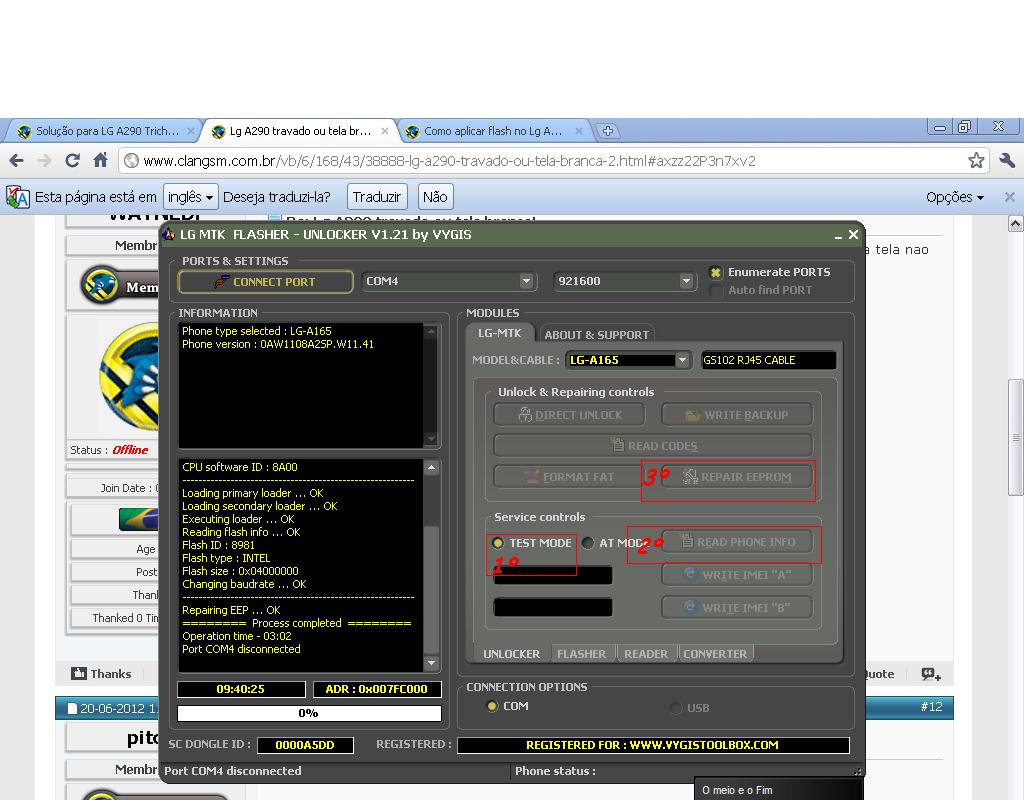The height and width of the screenshot is (800, 1024).
Task: Click the FORMAT FAT button
Action: coord(569,477)
